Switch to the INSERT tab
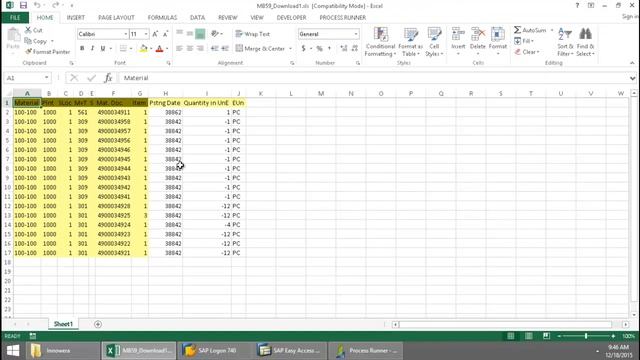Image resolution: width=640 pixels, height=360 pixels. [x=76, y=18]
